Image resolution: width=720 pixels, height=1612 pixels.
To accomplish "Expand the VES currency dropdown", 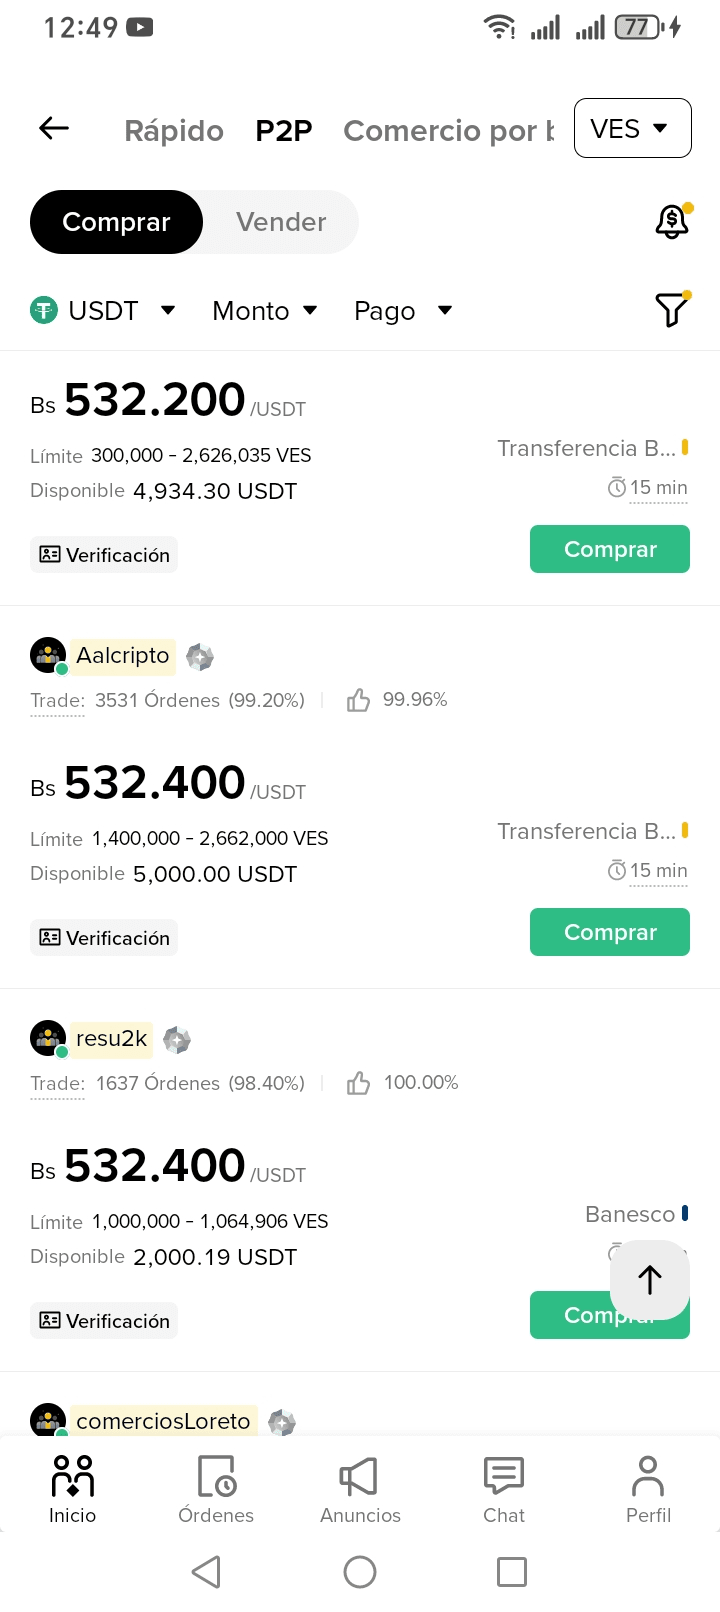I will click(x=632, y=128).
